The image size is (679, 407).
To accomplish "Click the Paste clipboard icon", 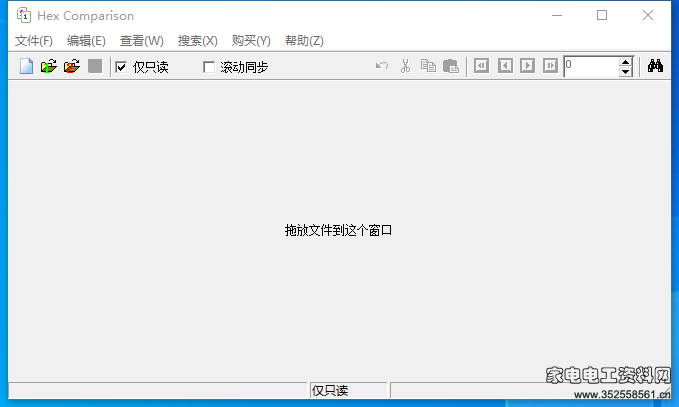I will 451,66.
